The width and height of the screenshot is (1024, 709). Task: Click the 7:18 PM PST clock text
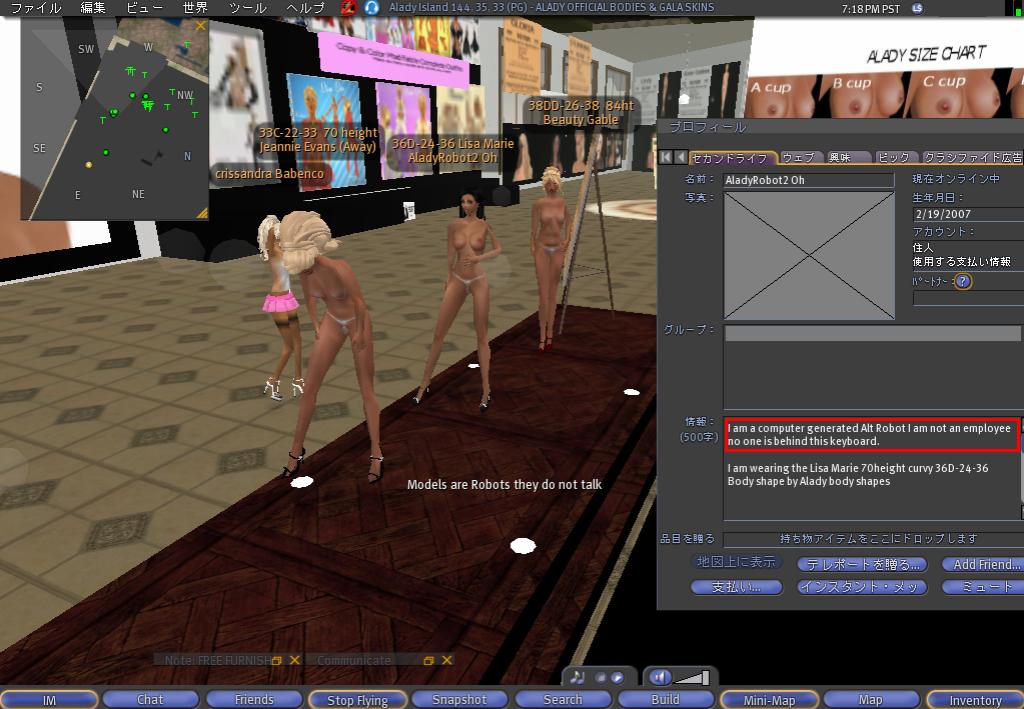(871, 9)
